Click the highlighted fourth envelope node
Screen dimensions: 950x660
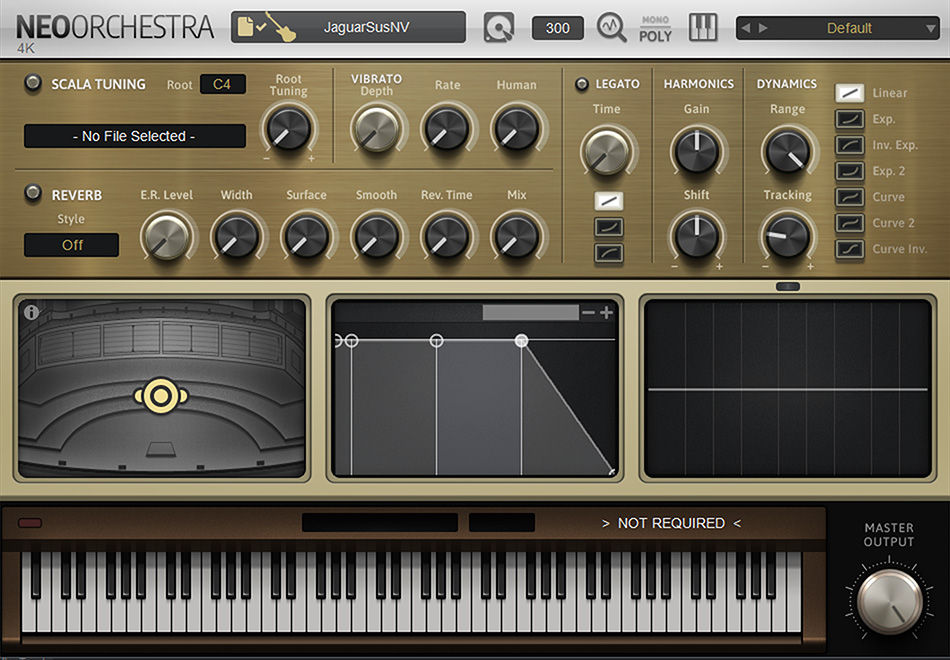click(x=521, y=341)
